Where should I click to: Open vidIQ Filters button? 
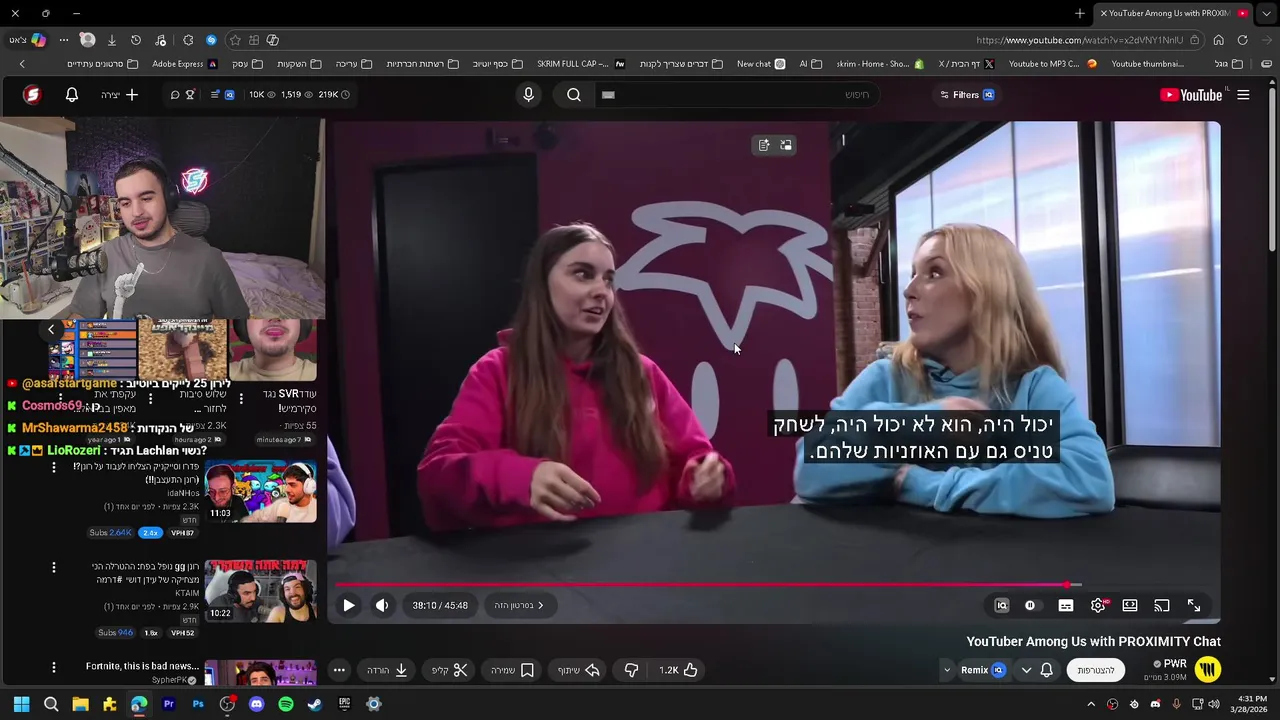966,95
